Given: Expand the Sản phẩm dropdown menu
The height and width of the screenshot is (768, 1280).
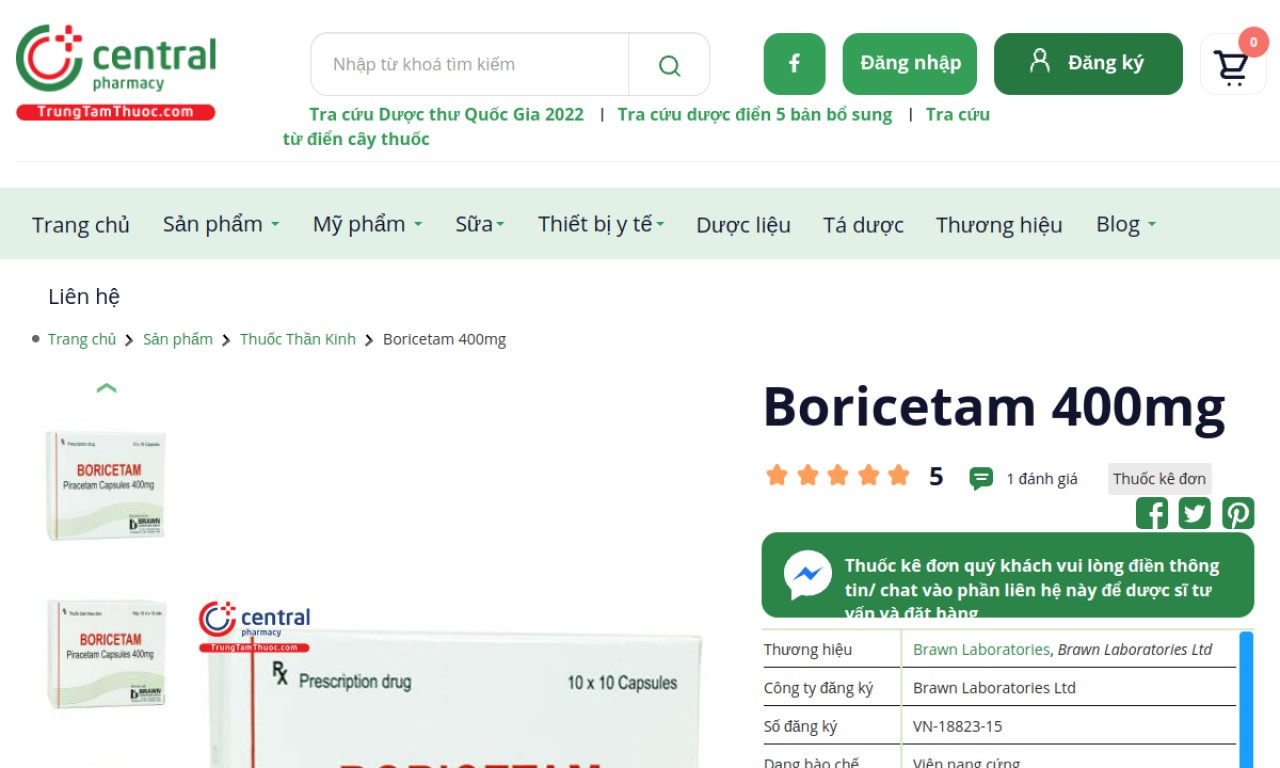Looking at the screenshot, I should (x=221, y=224).
